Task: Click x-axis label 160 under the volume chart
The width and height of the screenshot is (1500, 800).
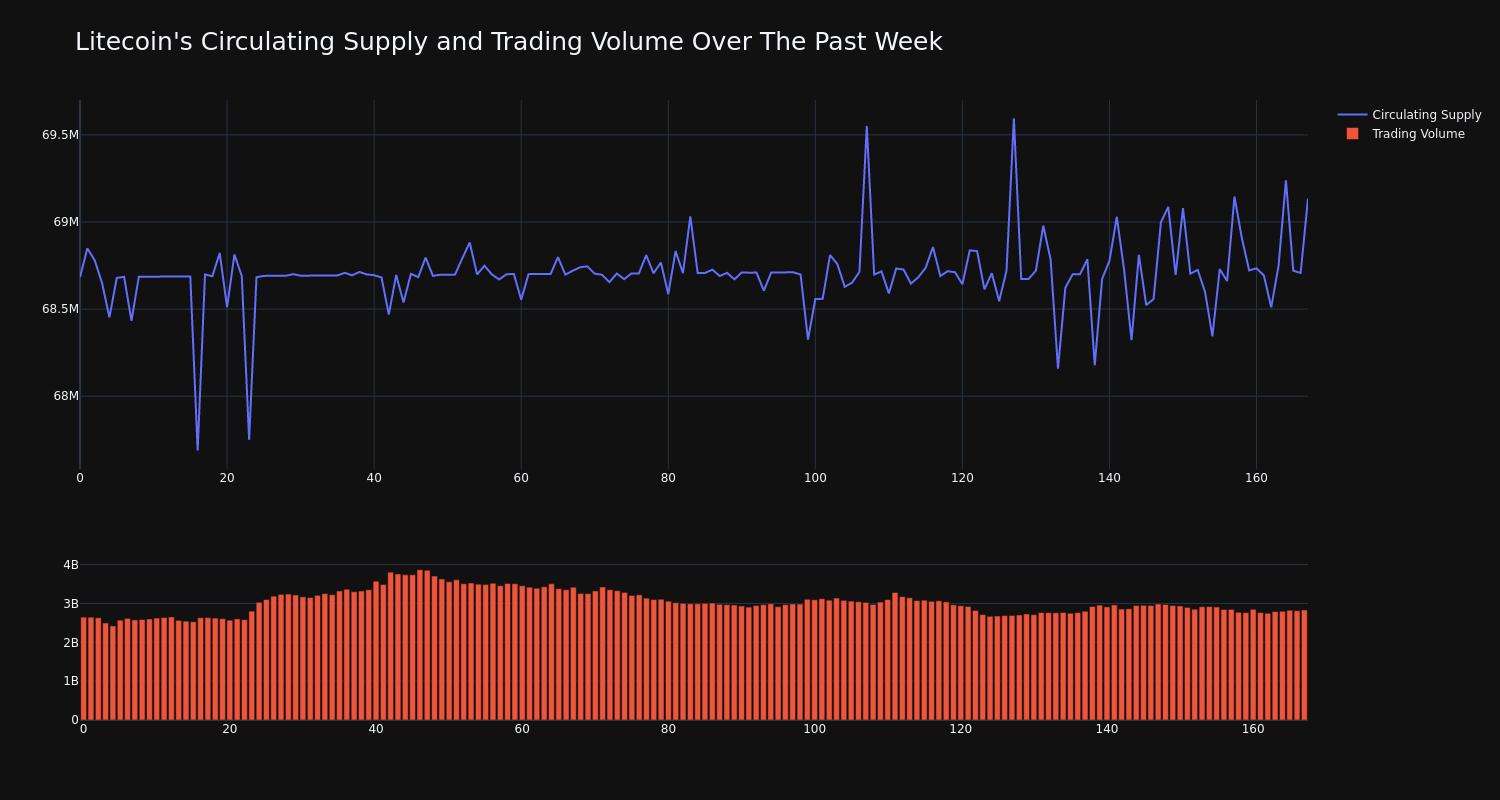Action: (x=1253, y=729)
